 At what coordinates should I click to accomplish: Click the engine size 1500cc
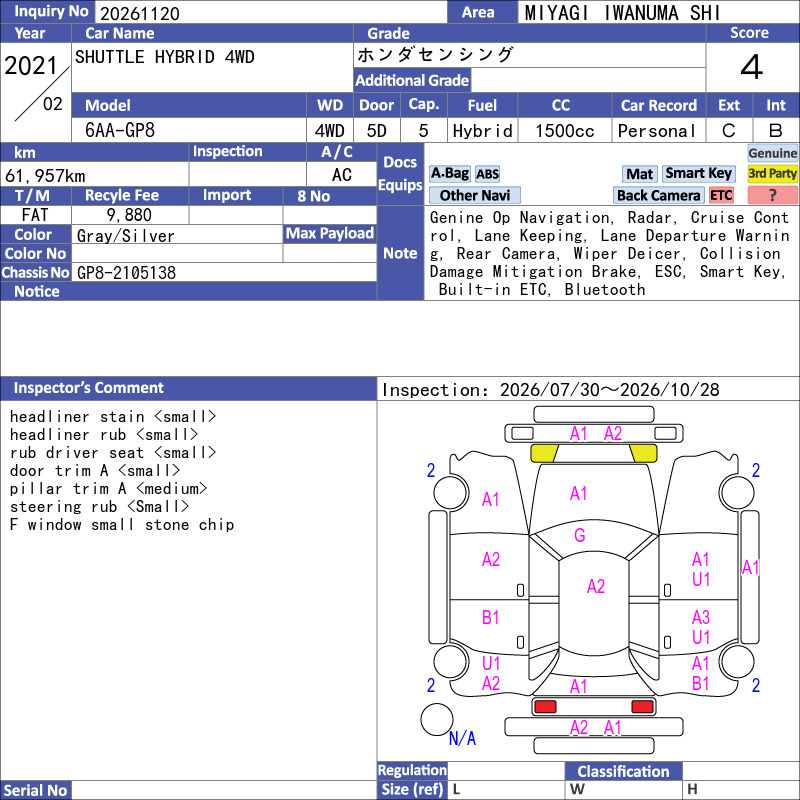565,131
